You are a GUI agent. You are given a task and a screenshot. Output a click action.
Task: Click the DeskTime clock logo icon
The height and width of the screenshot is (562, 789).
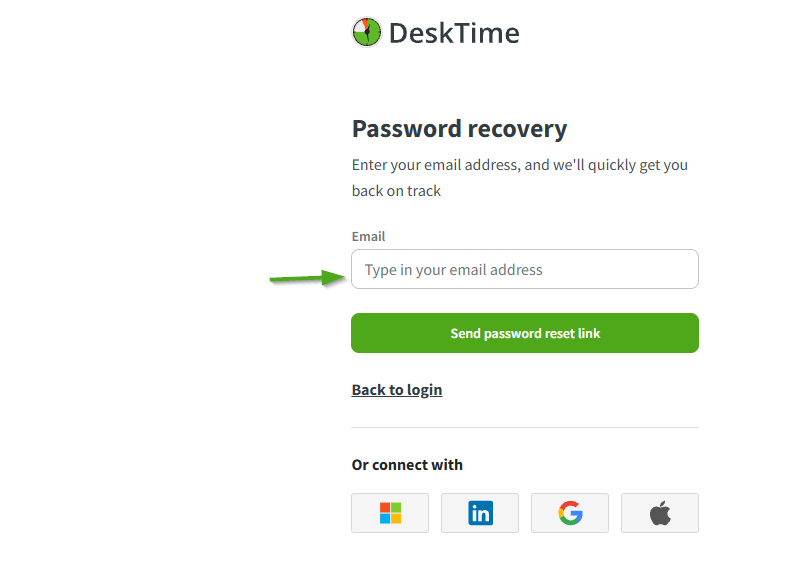(367, 32)
